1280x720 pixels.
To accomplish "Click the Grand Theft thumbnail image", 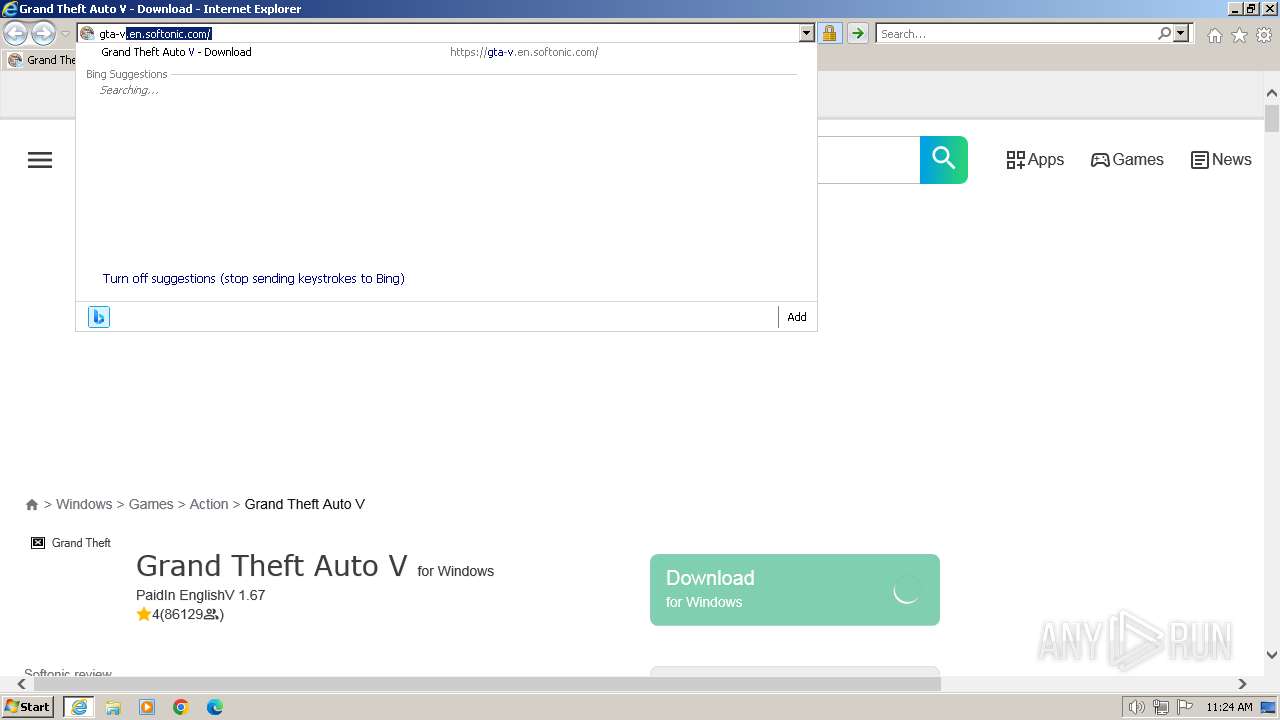I will point(71,543).
